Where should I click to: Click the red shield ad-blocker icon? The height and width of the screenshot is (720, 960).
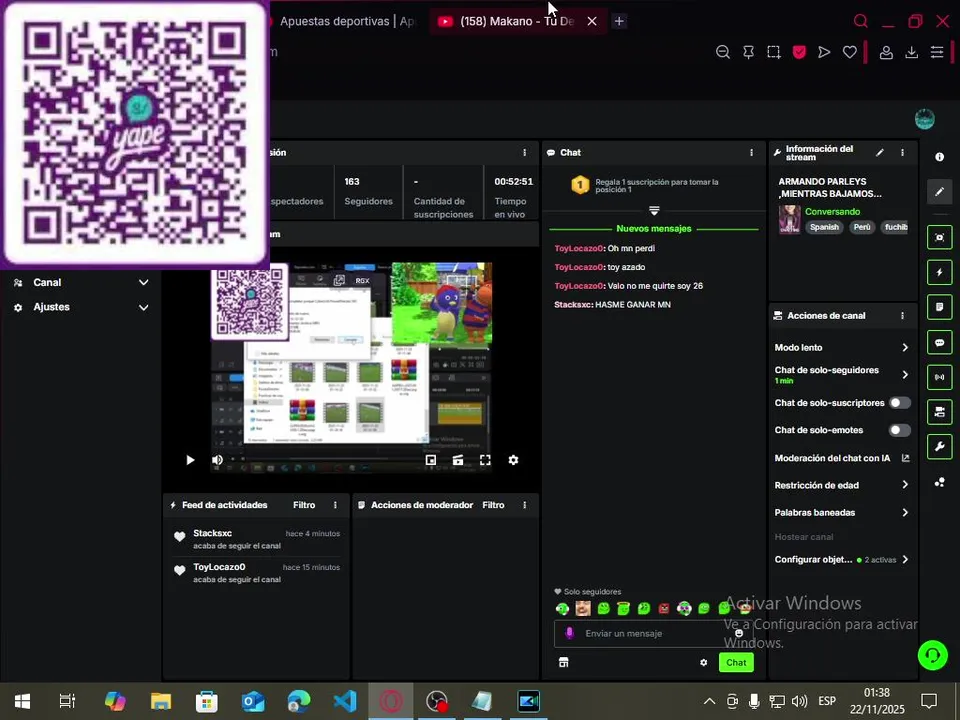coord(799,53)
